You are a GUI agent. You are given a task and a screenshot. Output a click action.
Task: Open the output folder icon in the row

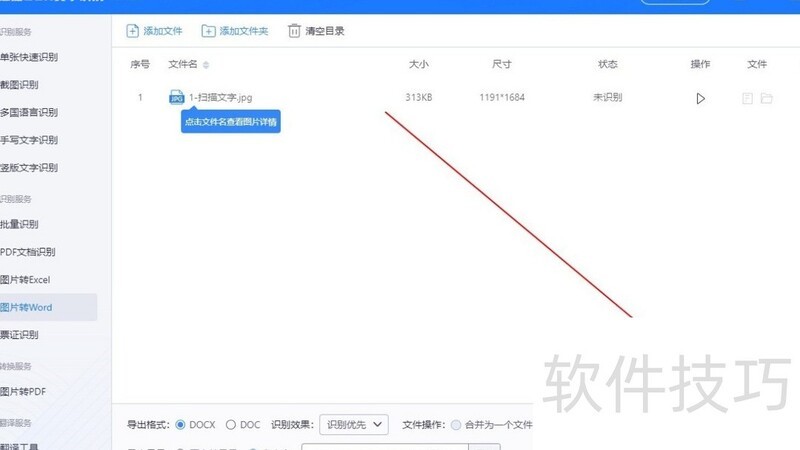[767, 98]
